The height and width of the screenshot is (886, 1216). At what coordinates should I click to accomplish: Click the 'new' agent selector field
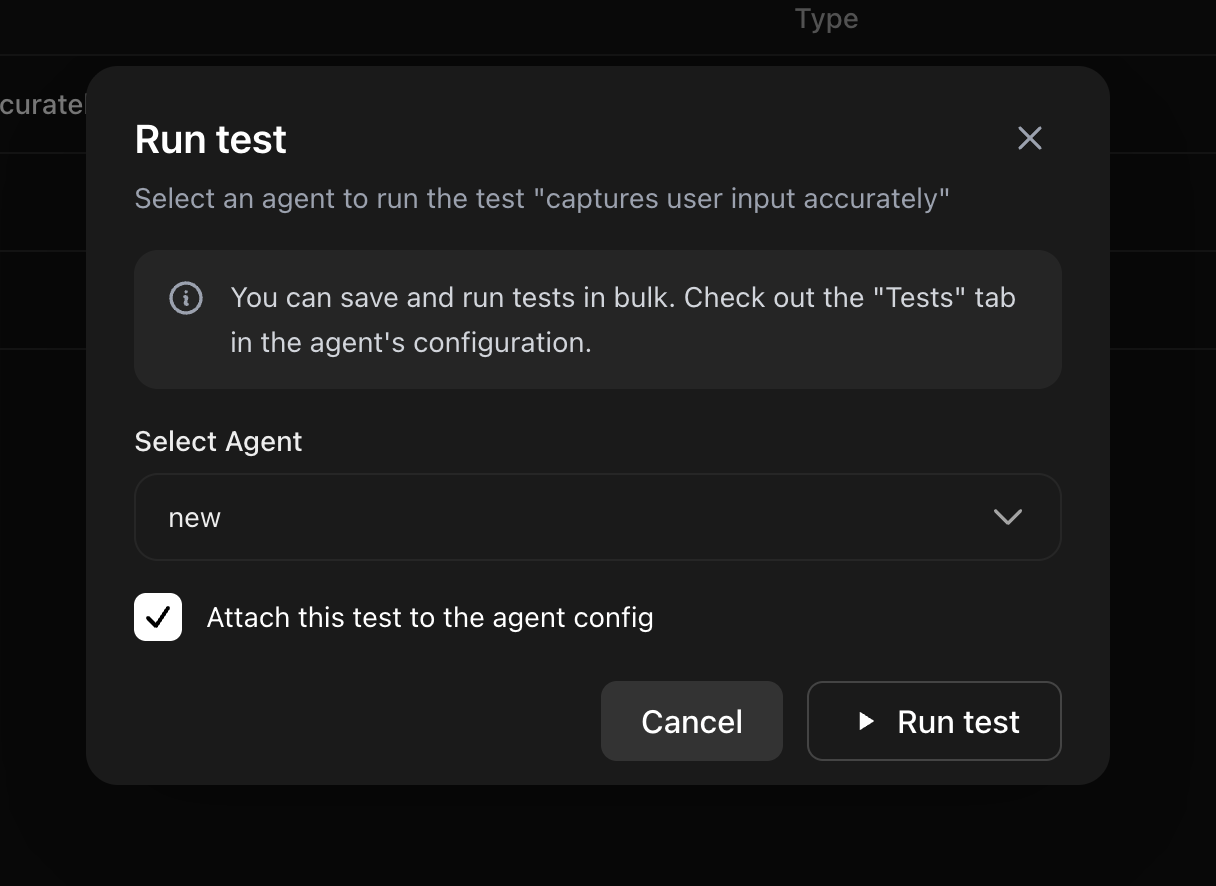(597, 517)
